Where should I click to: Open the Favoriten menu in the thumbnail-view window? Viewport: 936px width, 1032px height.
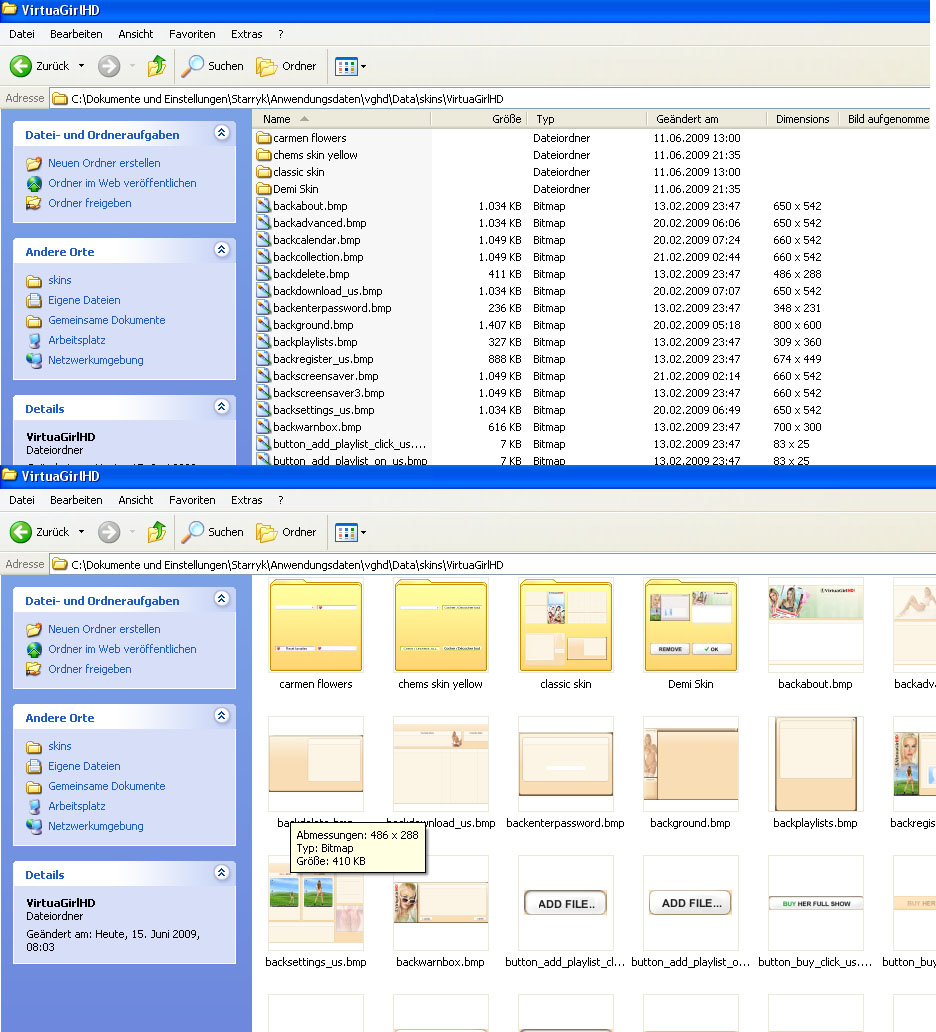[192, 500]
